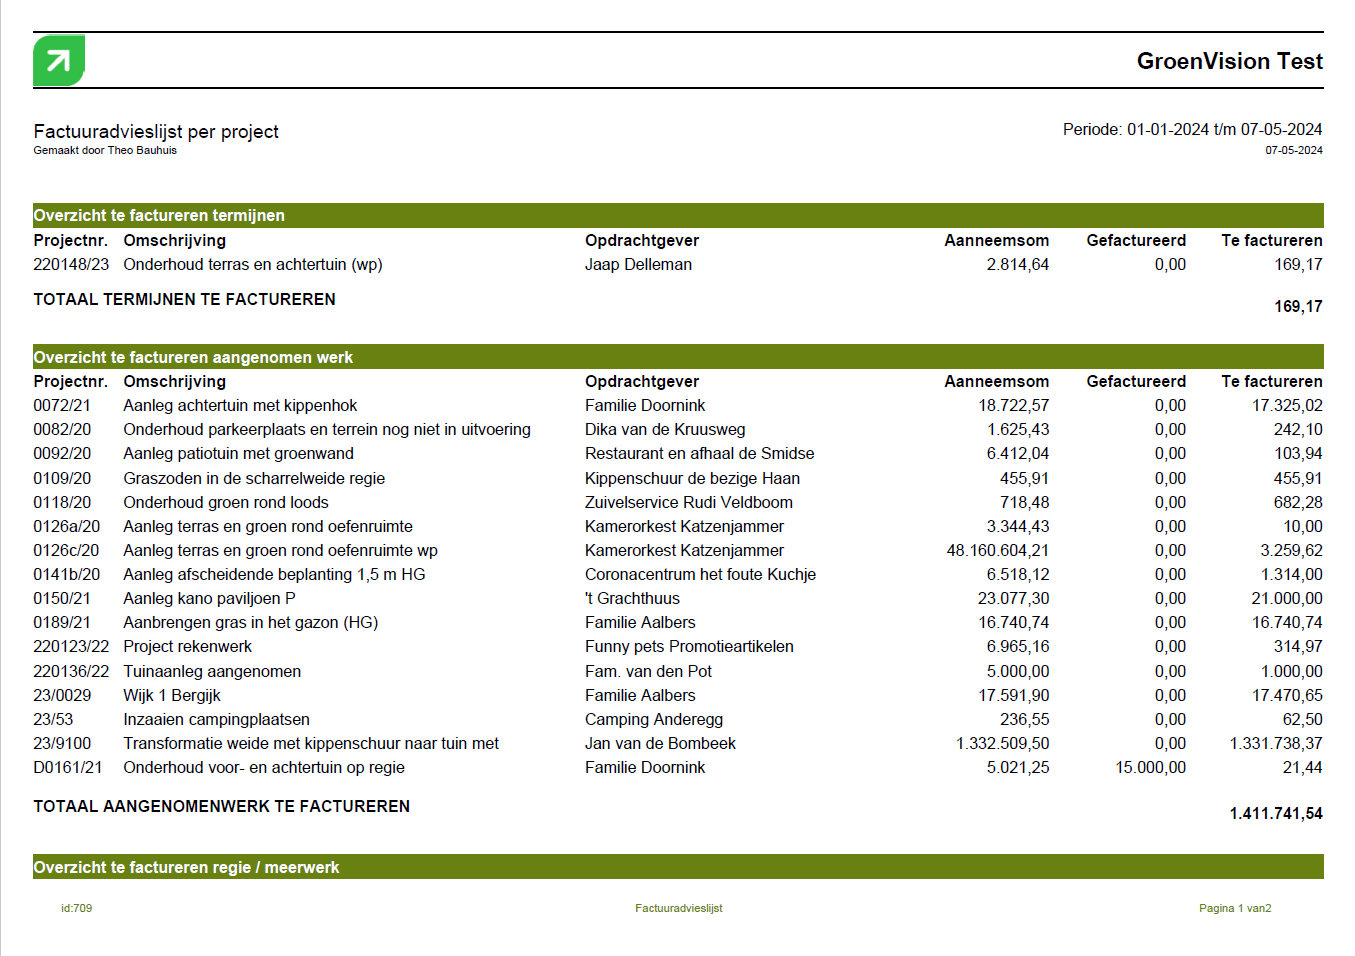Click the Overzicht te factureren termijnen header bar
1355x956 pixels.
678,216
